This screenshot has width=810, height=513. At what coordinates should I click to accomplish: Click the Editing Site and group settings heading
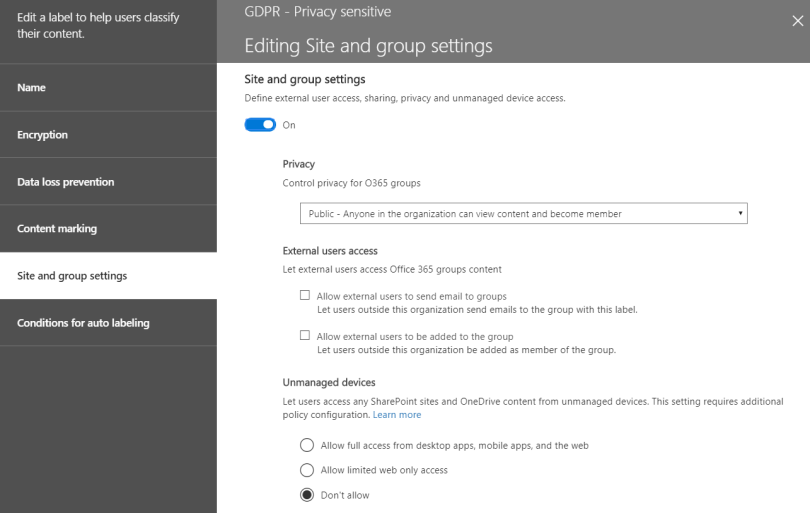(x=368, y=46)
